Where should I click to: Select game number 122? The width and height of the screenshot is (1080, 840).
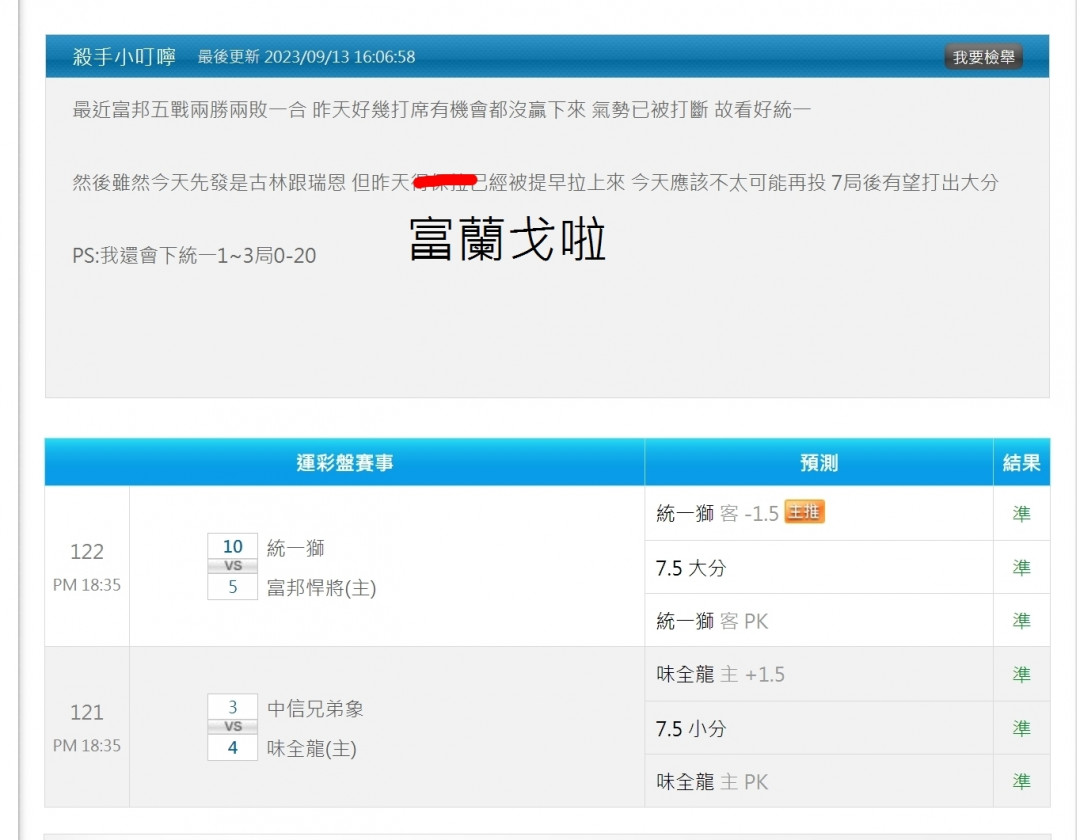87,552
